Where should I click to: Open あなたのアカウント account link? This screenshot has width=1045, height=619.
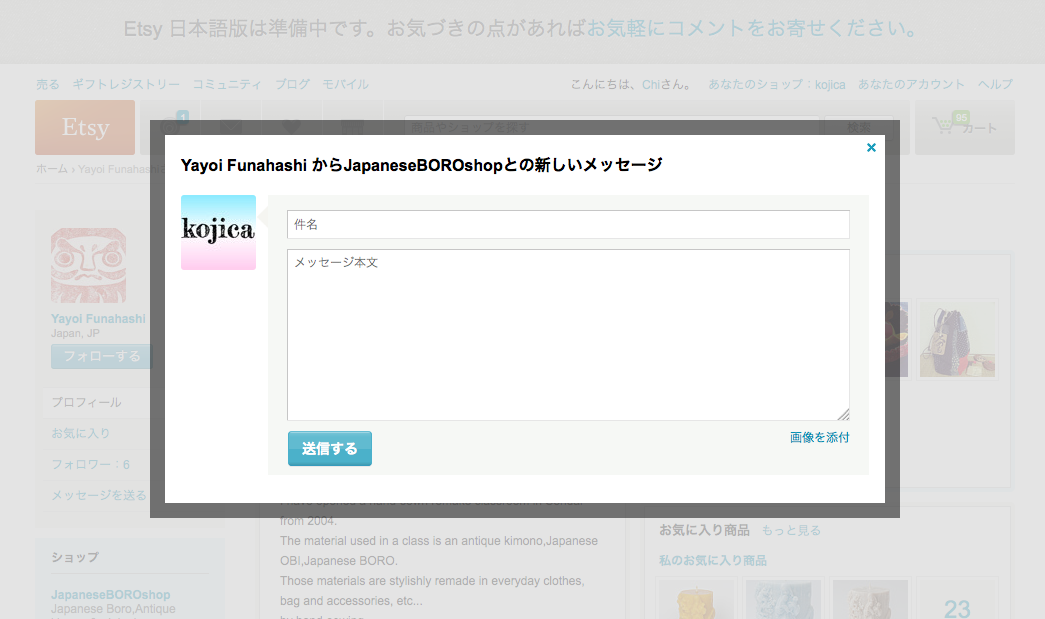(911, 85)
